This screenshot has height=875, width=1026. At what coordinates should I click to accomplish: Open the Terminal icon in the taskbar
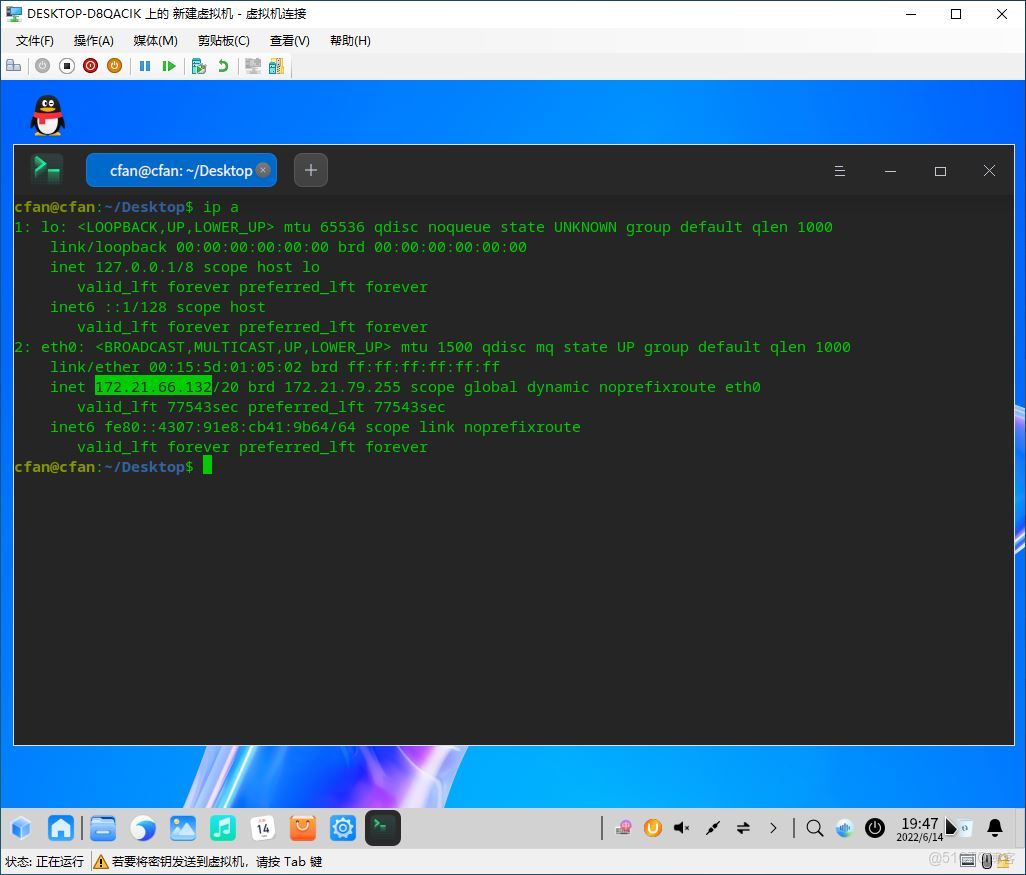pos(383,828)
